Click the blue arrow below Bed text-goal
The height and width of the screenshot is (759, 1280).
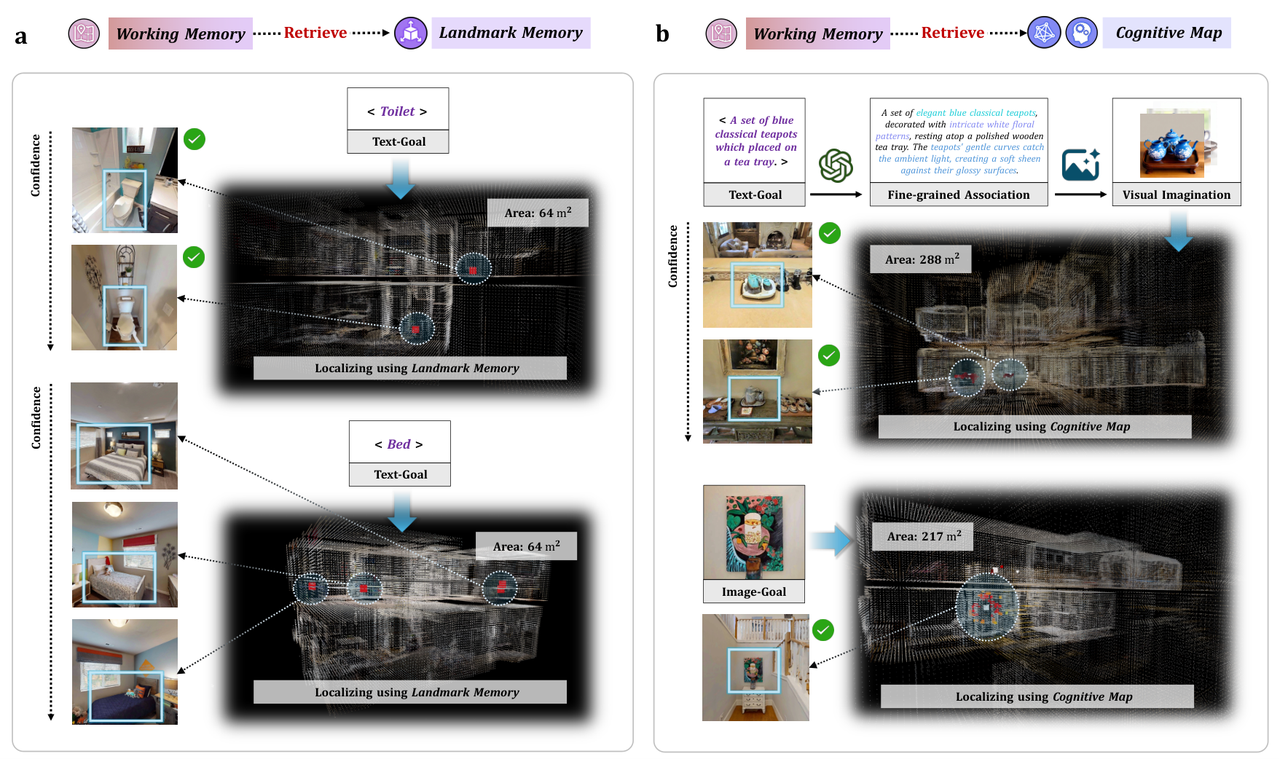(401, 510)
